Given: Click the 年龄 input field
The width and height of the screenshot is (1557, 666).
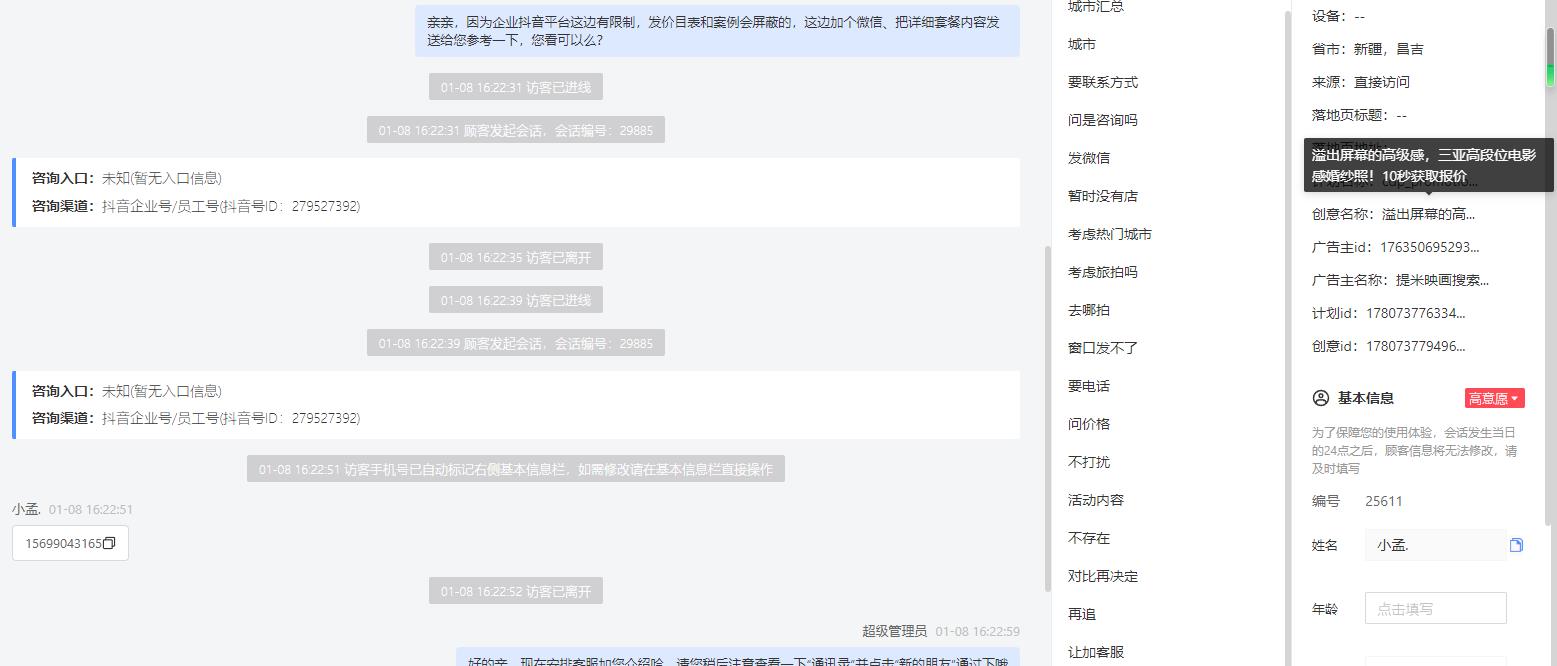Looking at the screenshot, I should click(x=1435, y=608).
